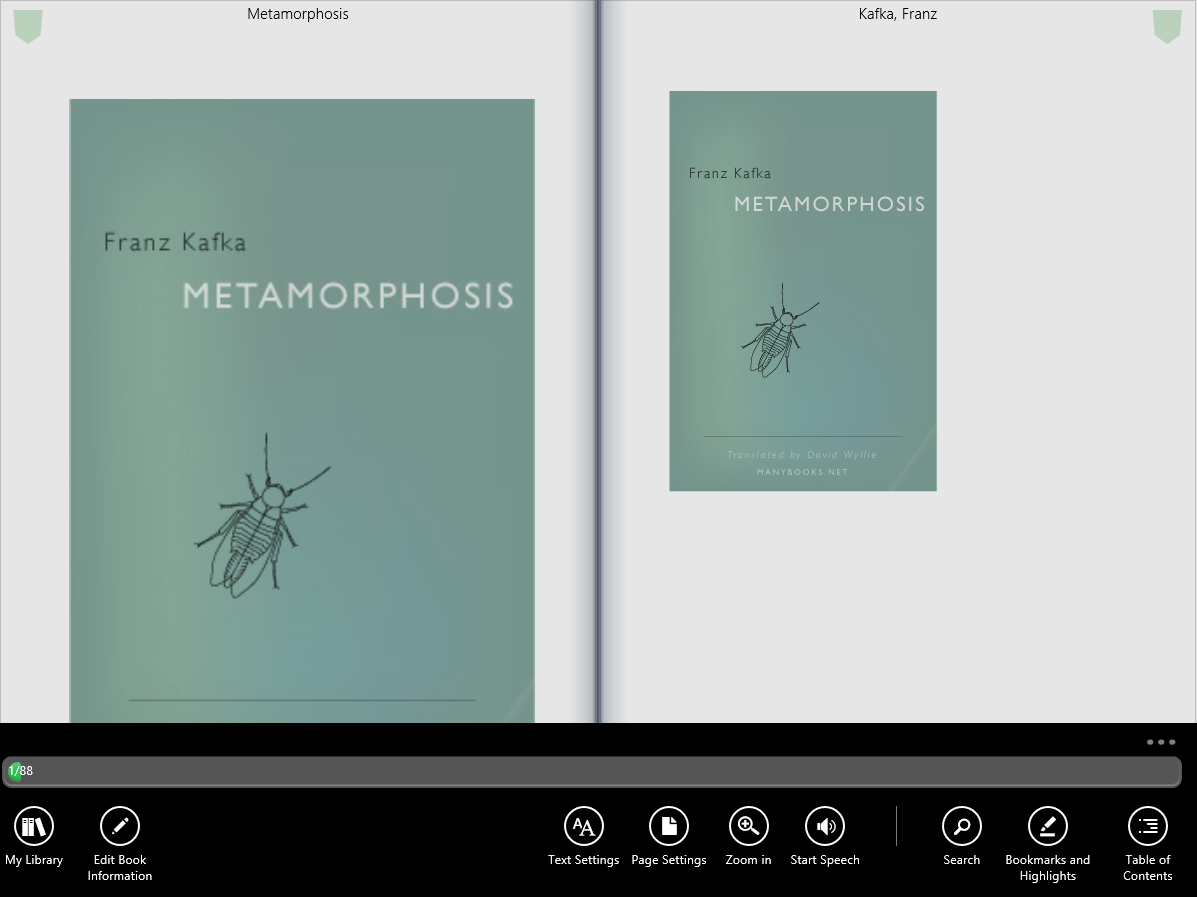This screenshot has height=897, width=1197.
Task: Toggle bookmark on the left page
Action: coord(28,26)
